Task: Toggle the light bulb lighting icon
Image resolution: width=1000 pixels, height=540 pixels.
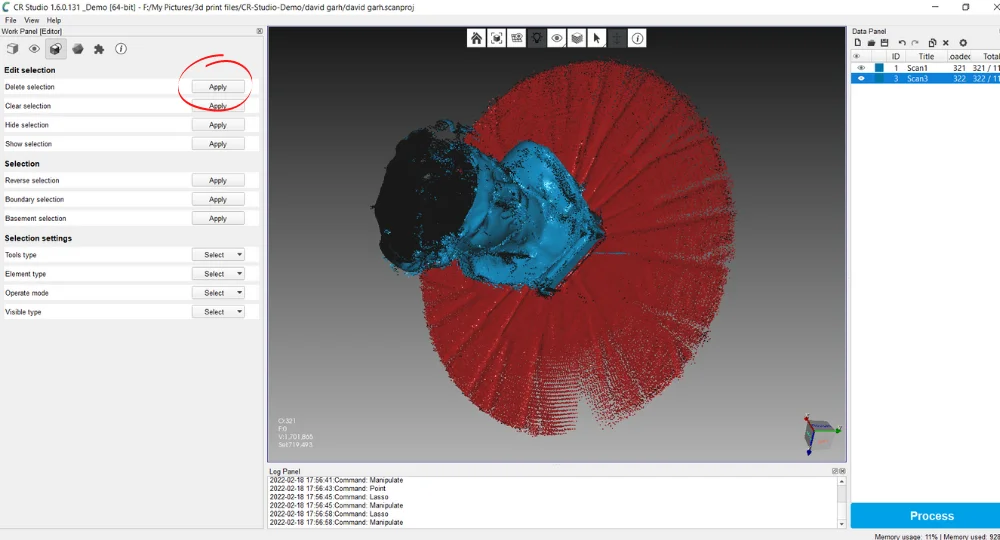Action: 536,38
